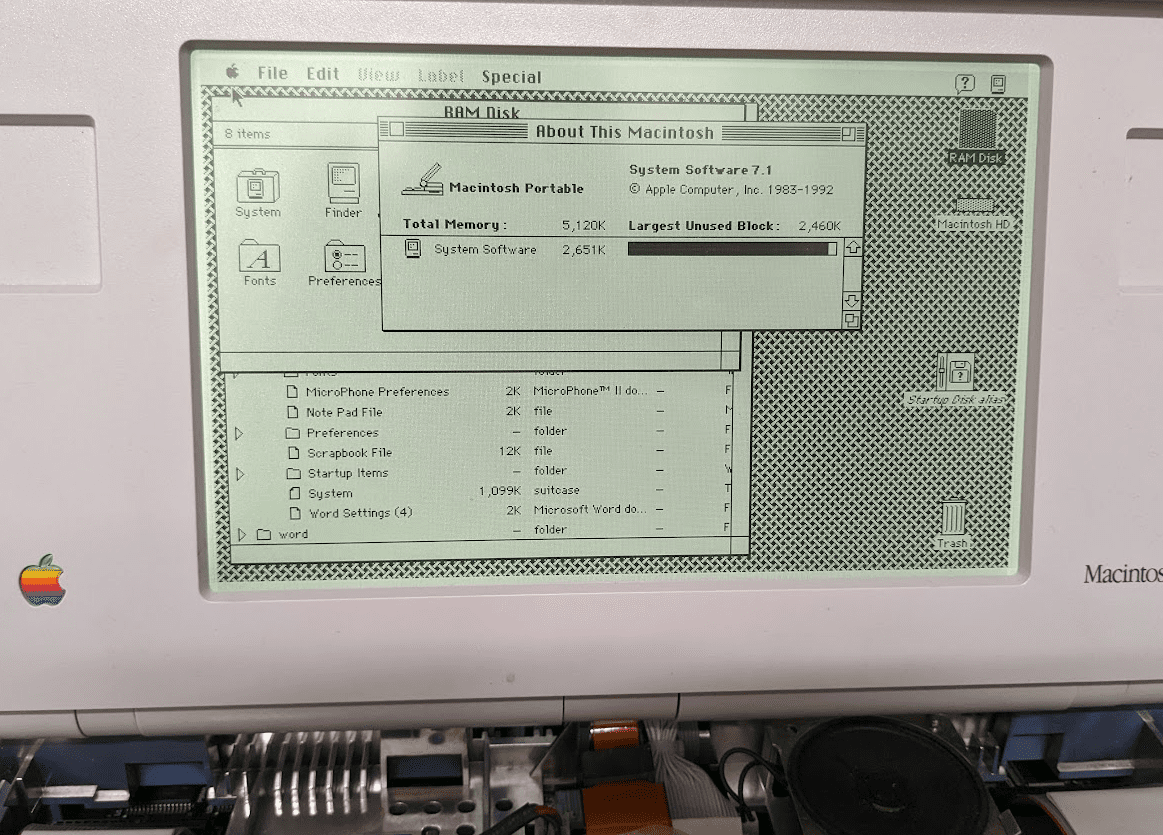This screenshot has height=835, width=1163.
Task: Click the About This Macintosh zoom box
Action: [848, 133]
